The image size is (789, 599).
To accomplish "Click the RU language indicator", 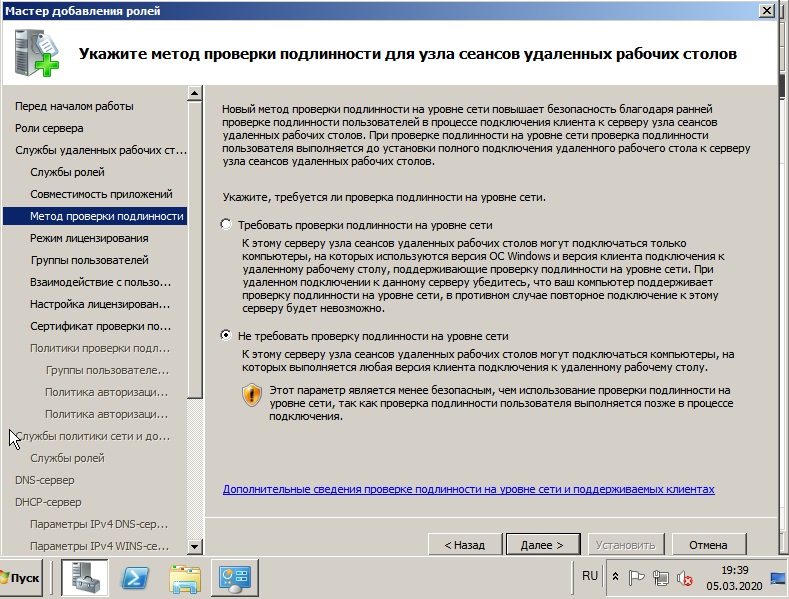I will pyautogui.click(x=590, y=576).
